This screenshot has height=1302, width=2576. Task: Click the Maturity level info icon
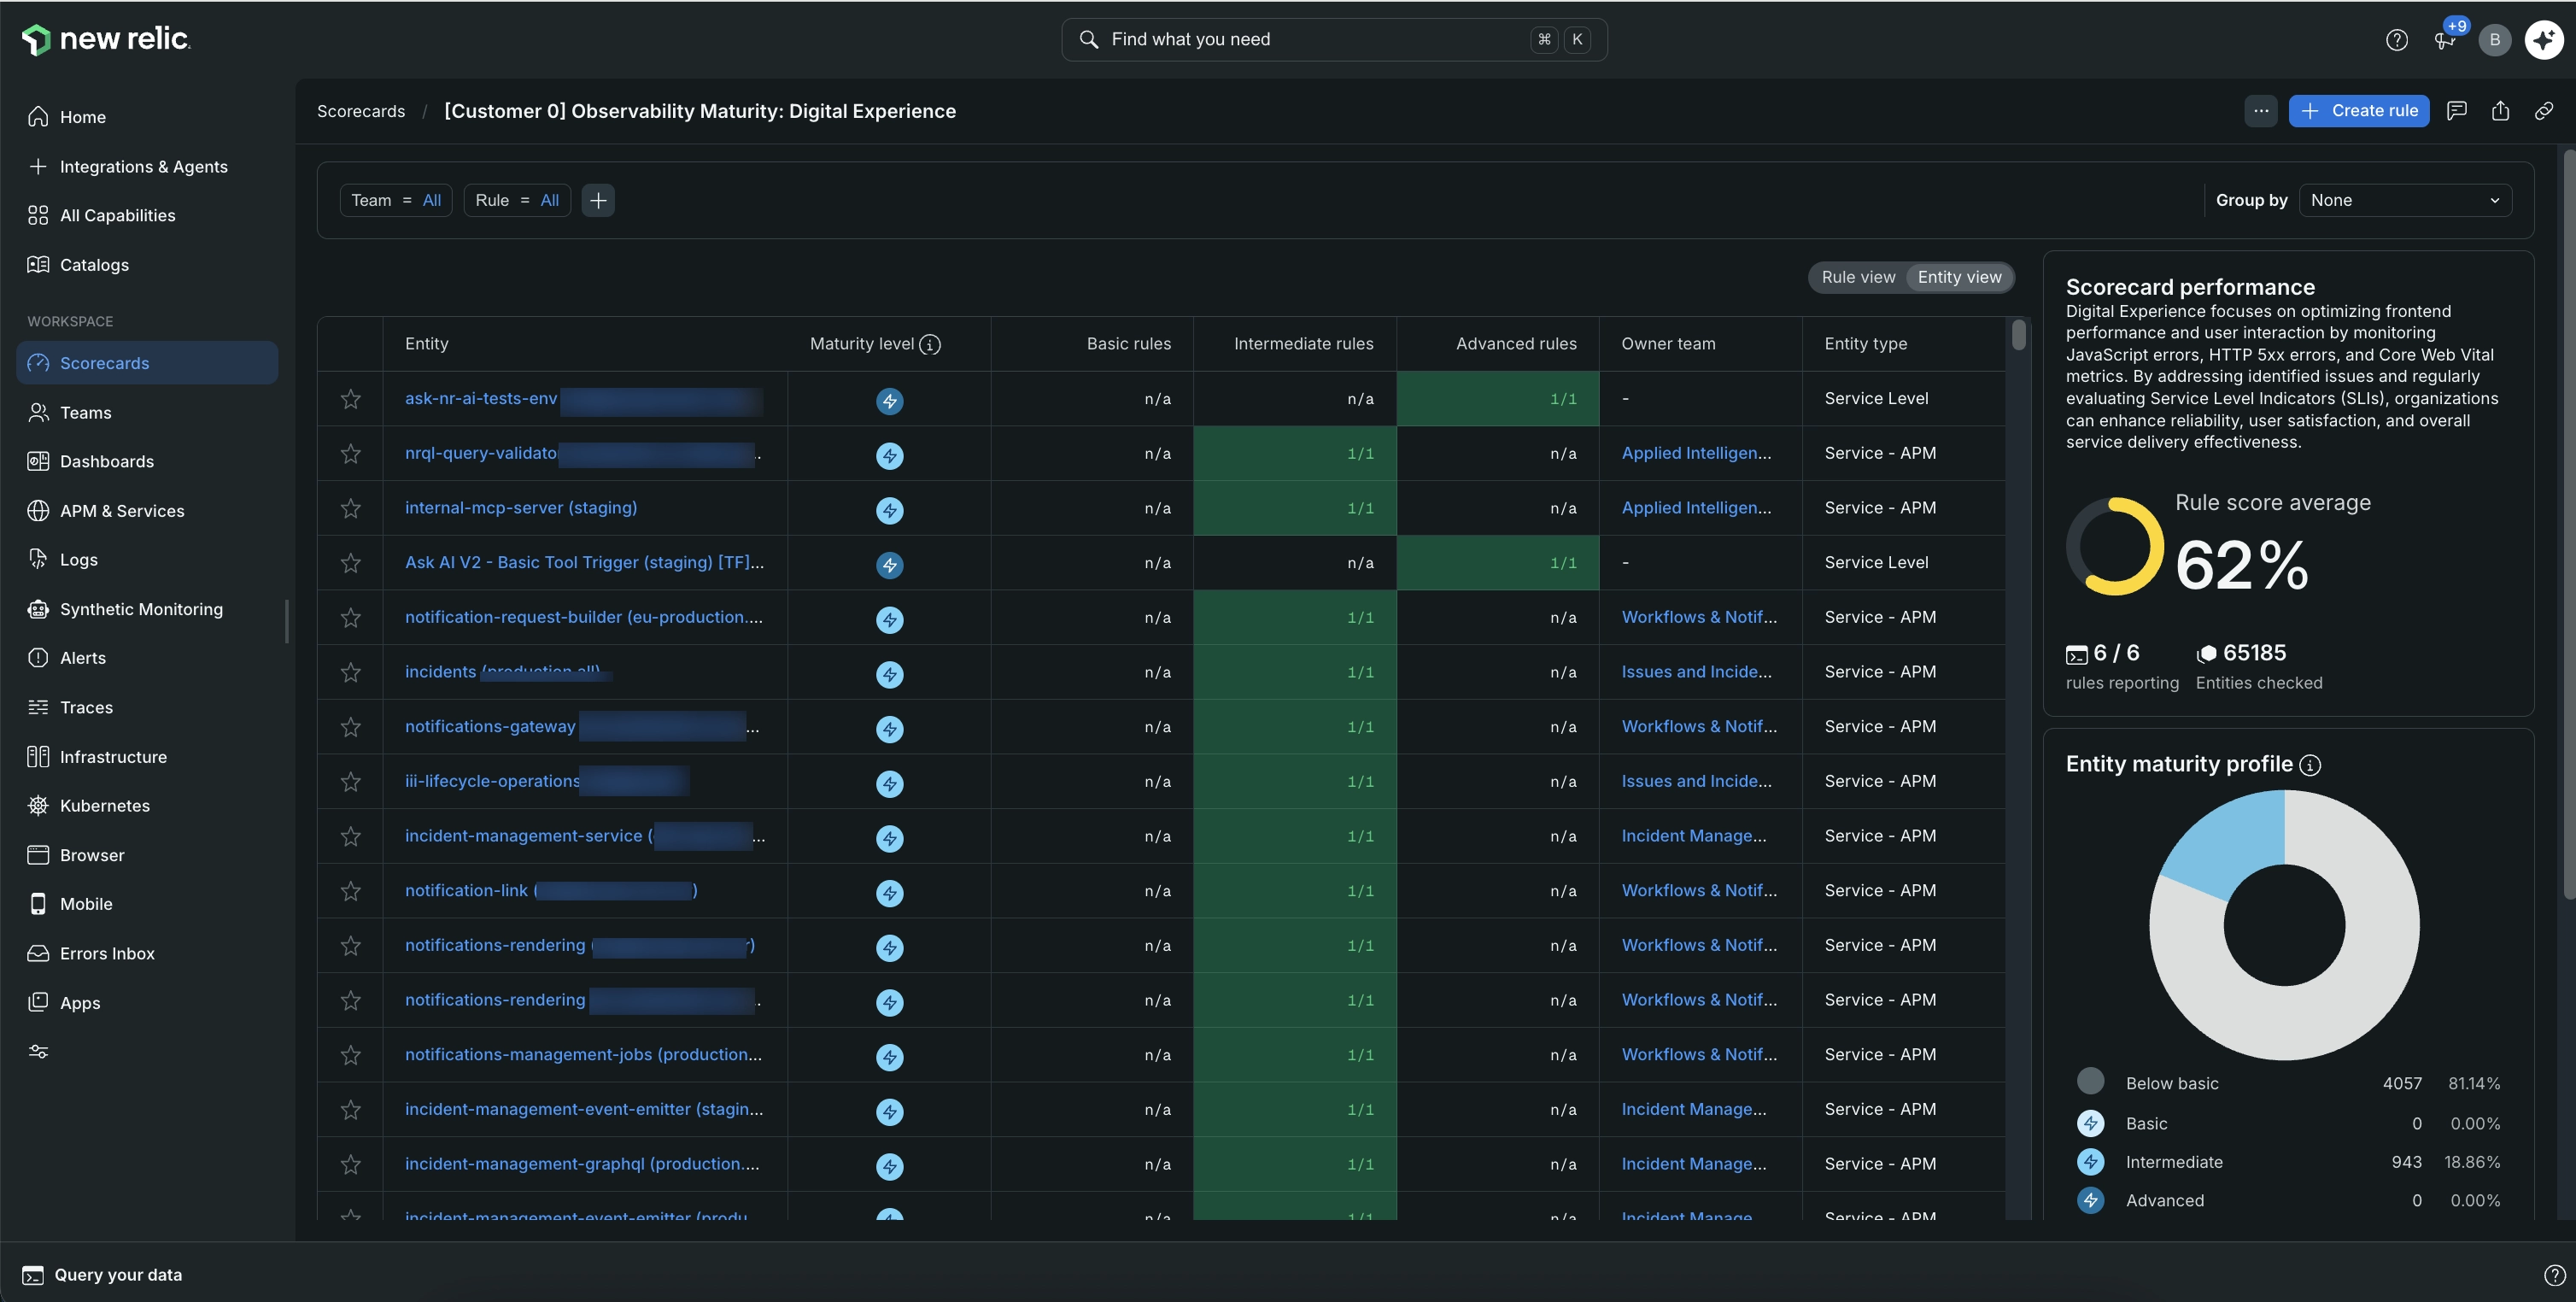(x=930, y=344)
